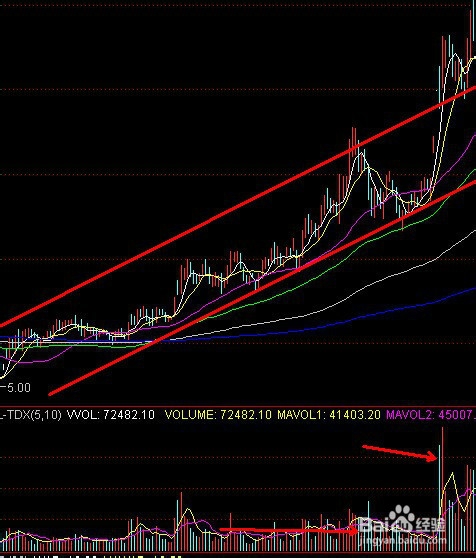This screenshot has width=476, height=558.
Task: Click the tallest red volume bar
Action: click(x=443, y=489)
